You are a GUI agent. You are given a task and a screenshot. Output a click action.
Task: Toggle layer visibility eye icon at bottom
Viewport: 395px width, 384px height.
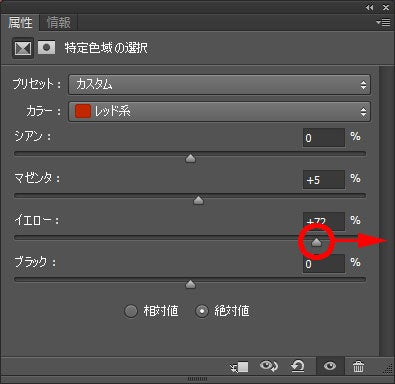(x=330, y=366)
